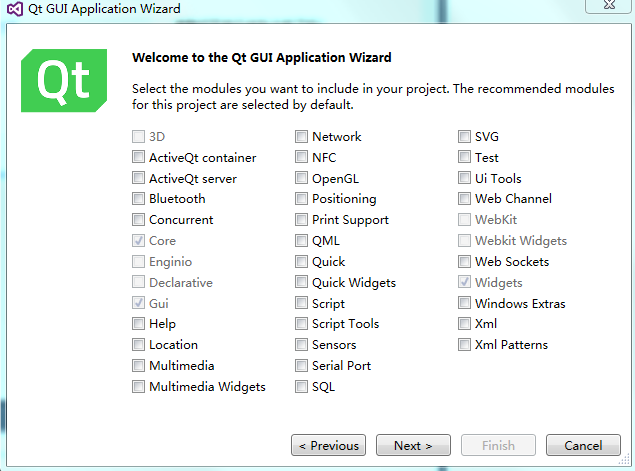Screen dimensions: 635x471
Task: Enable the Concurrent module
Action: 139,220
